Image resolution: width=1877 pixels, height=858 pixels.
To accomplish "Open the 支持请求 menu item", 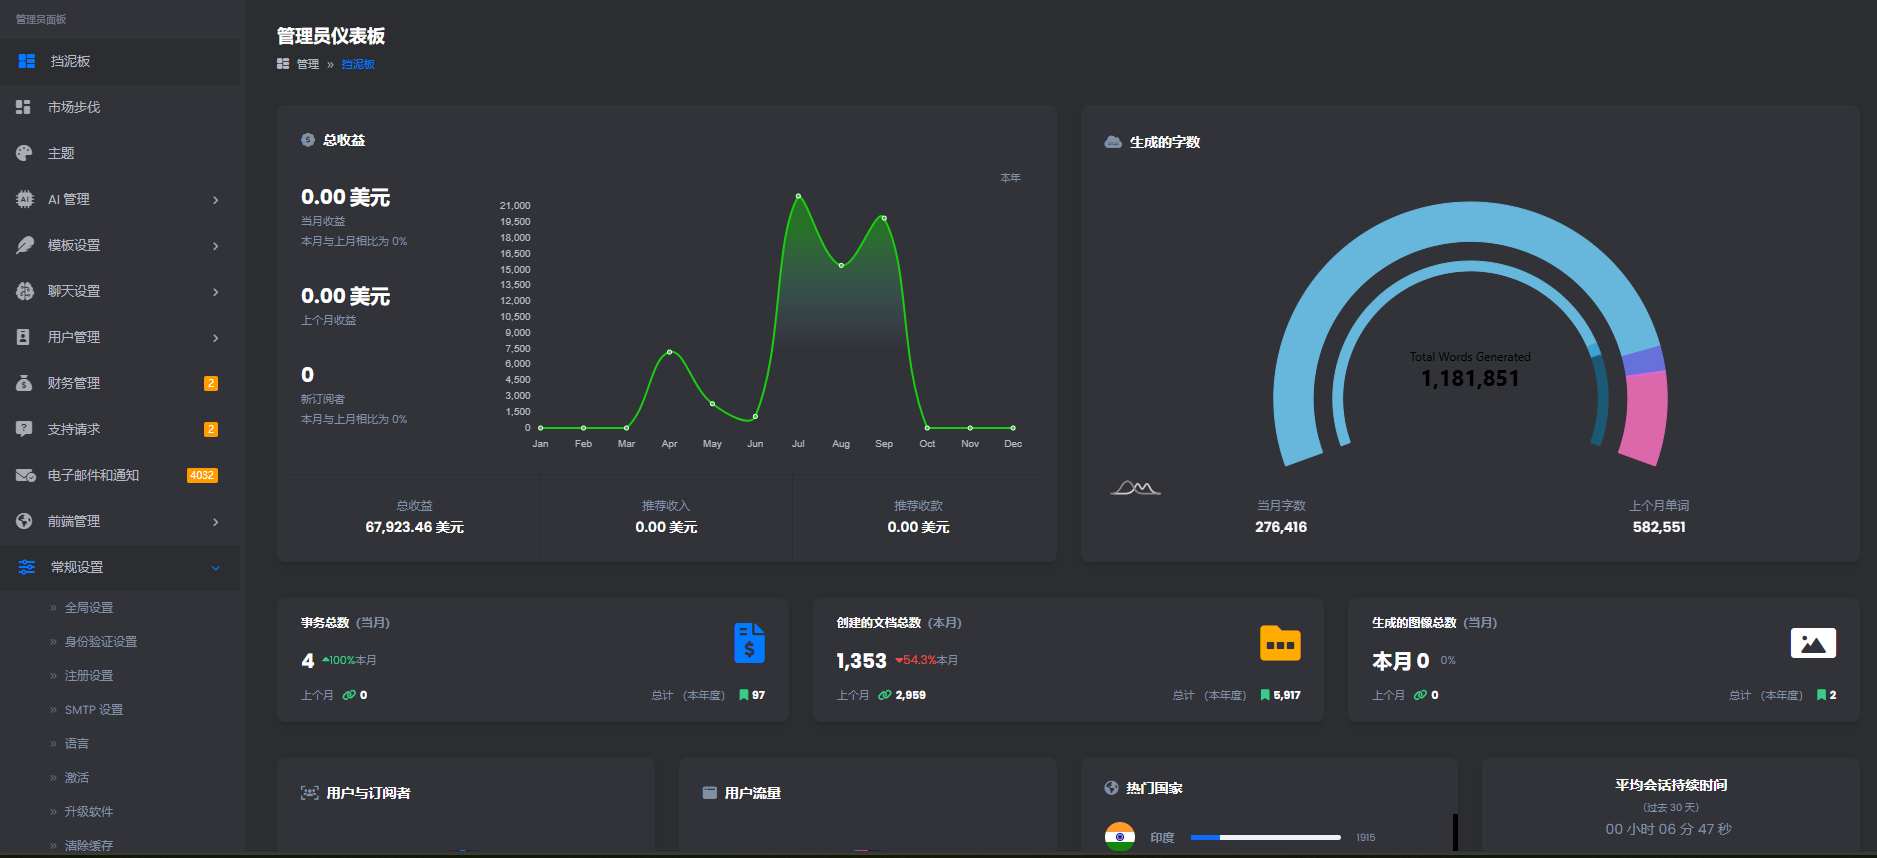I will click(x=74, y=429).
